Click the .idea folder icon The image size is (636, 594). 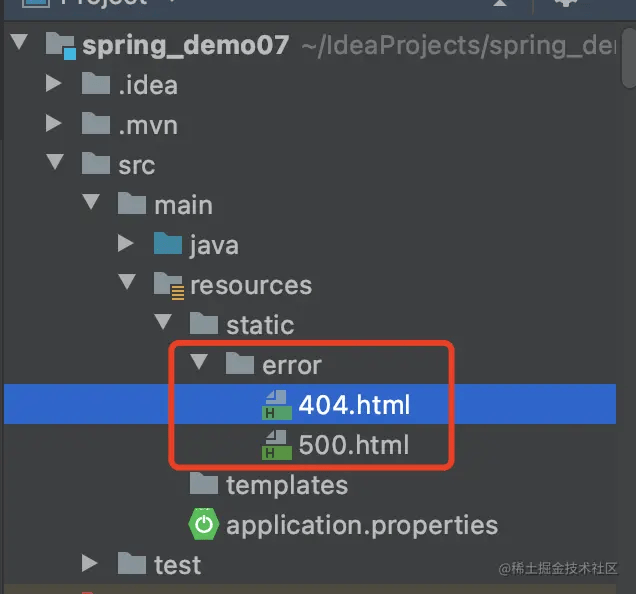pyautogui.click(x=96, y=85)
